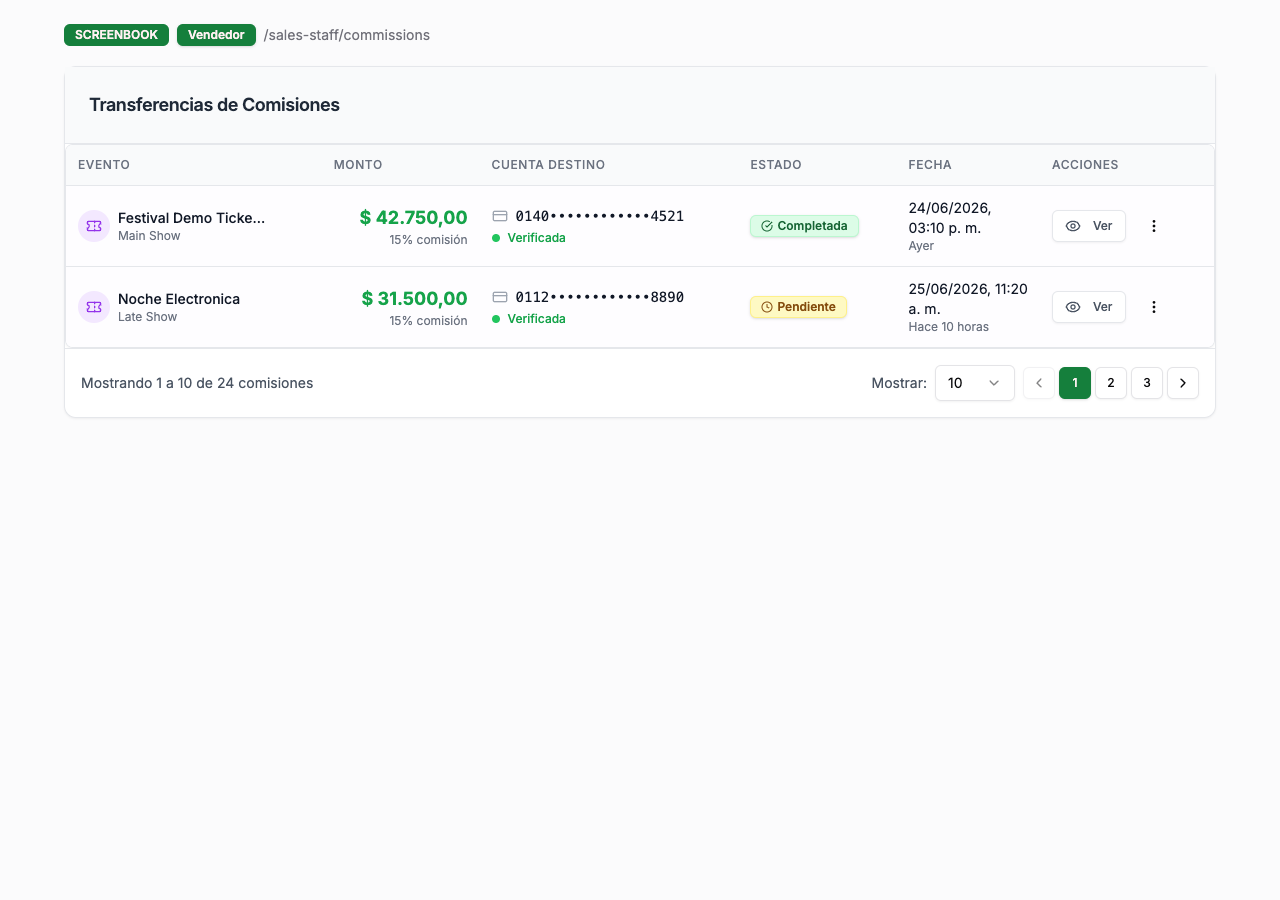Select page 3 in pagination
Image resolution: width=1280 pixels, height=900 pixels.
point(1147,383)
